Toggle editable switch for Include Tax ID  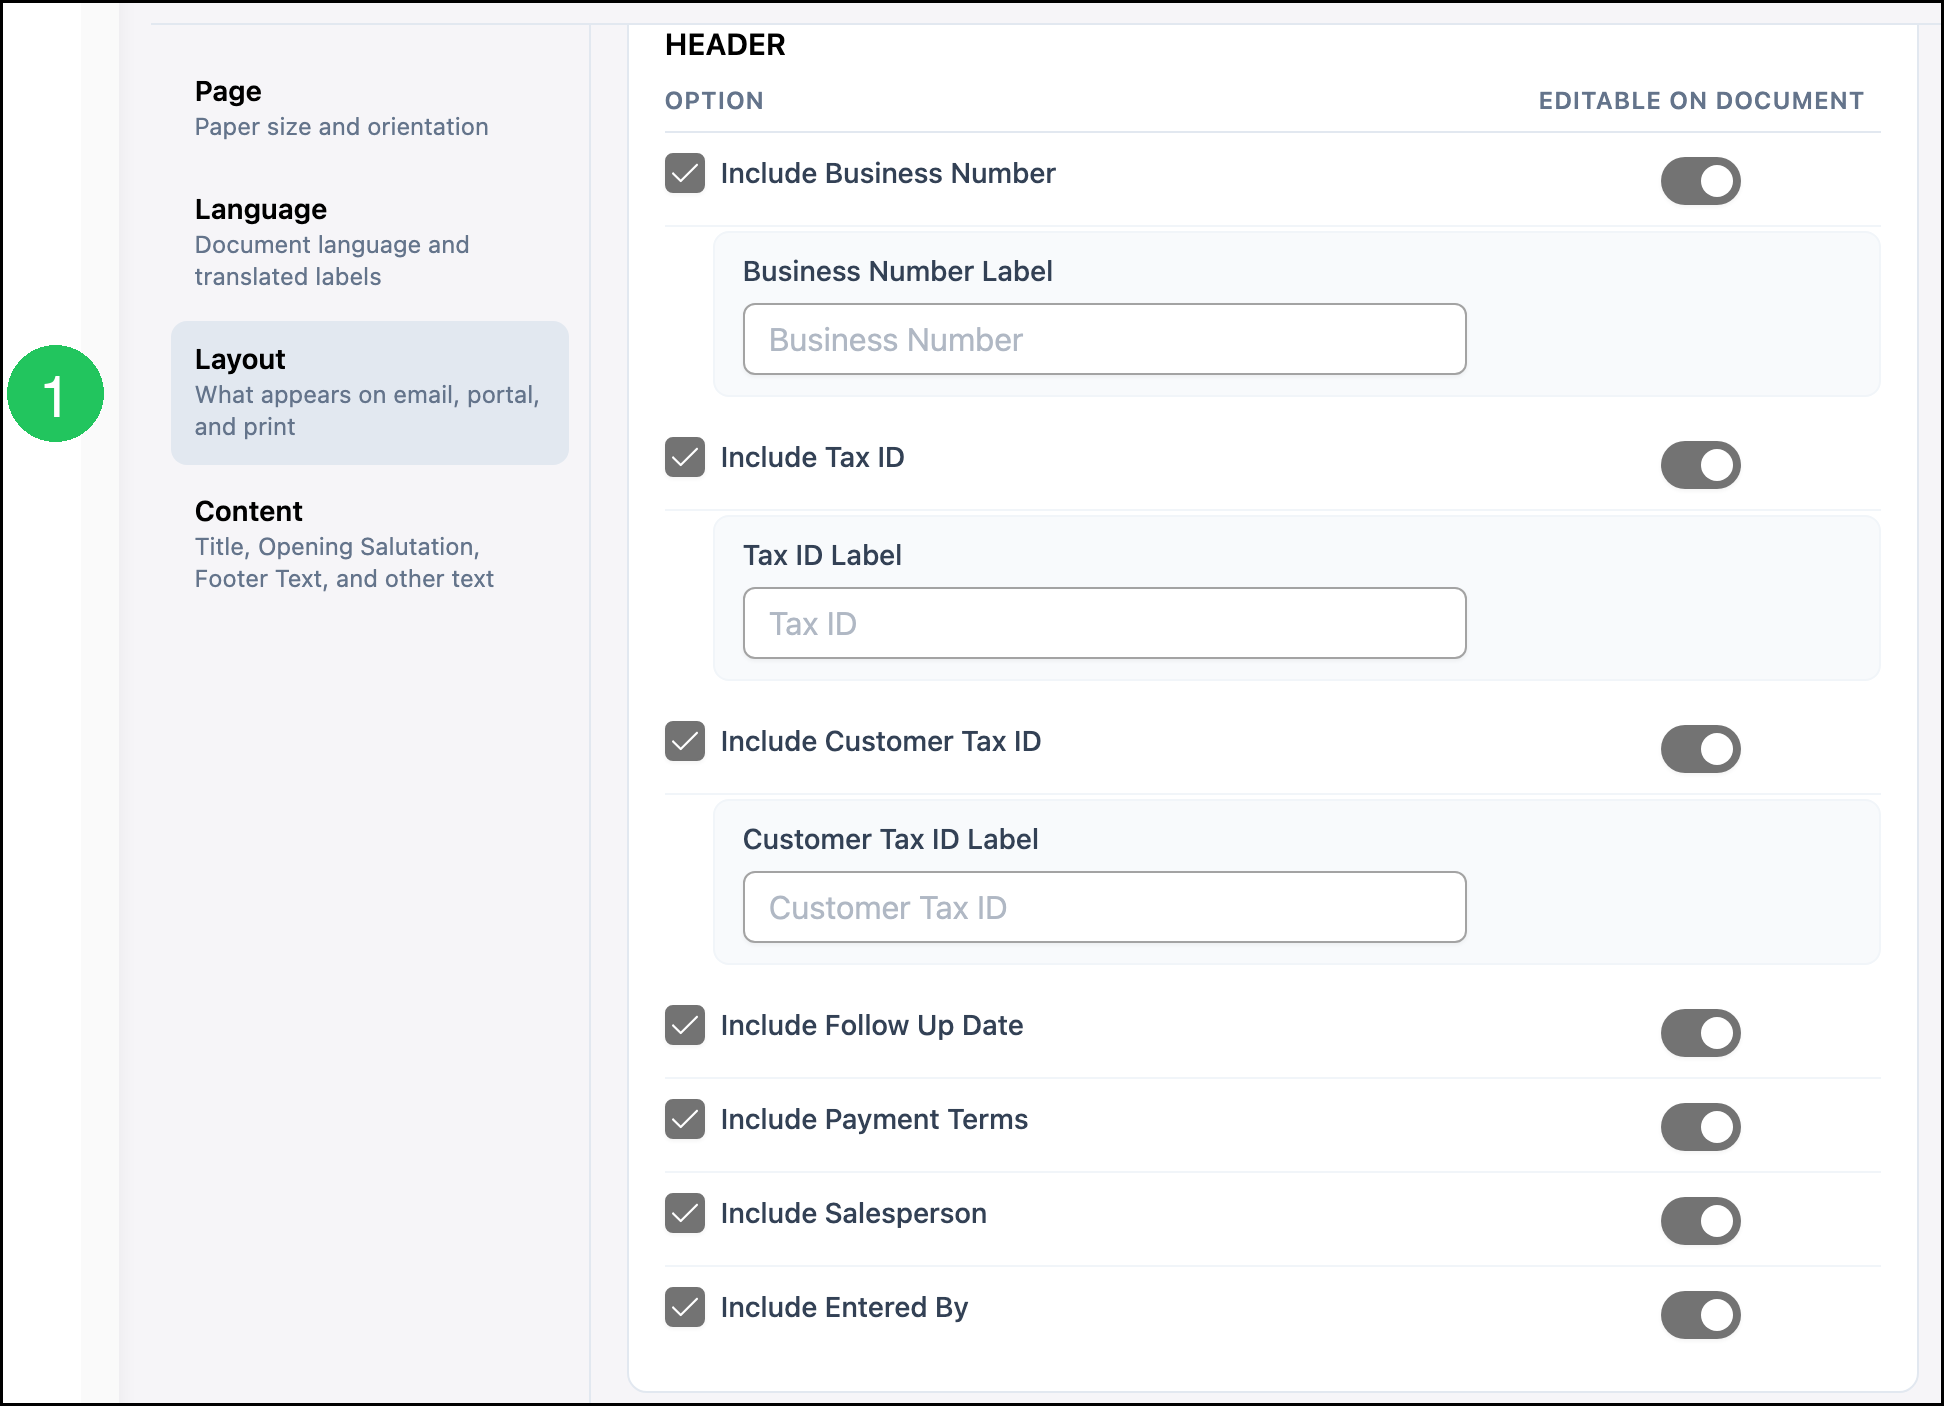1700,465
